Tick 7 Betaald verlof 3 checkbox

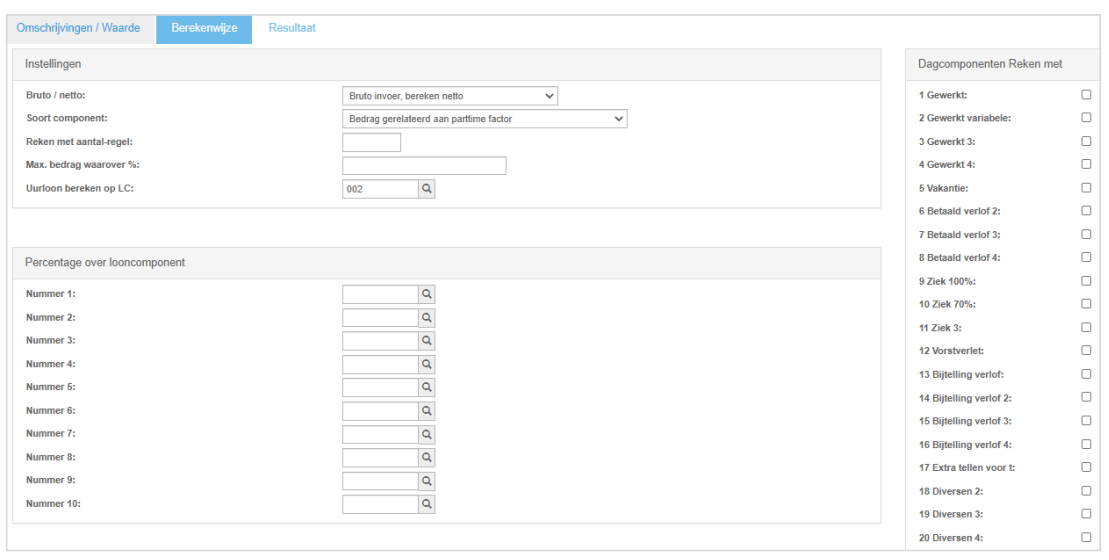[1086, 234]
